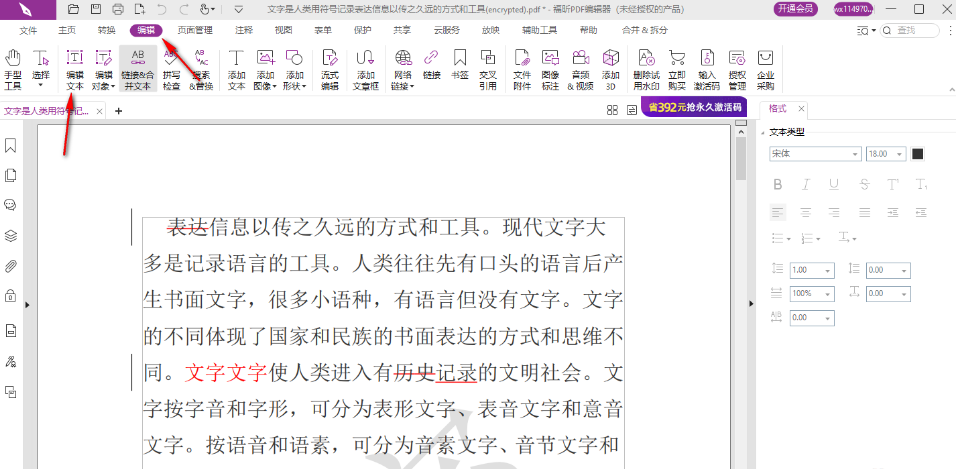Open the bookmarks panel in the left sidebar

click(x=10, y=146)
